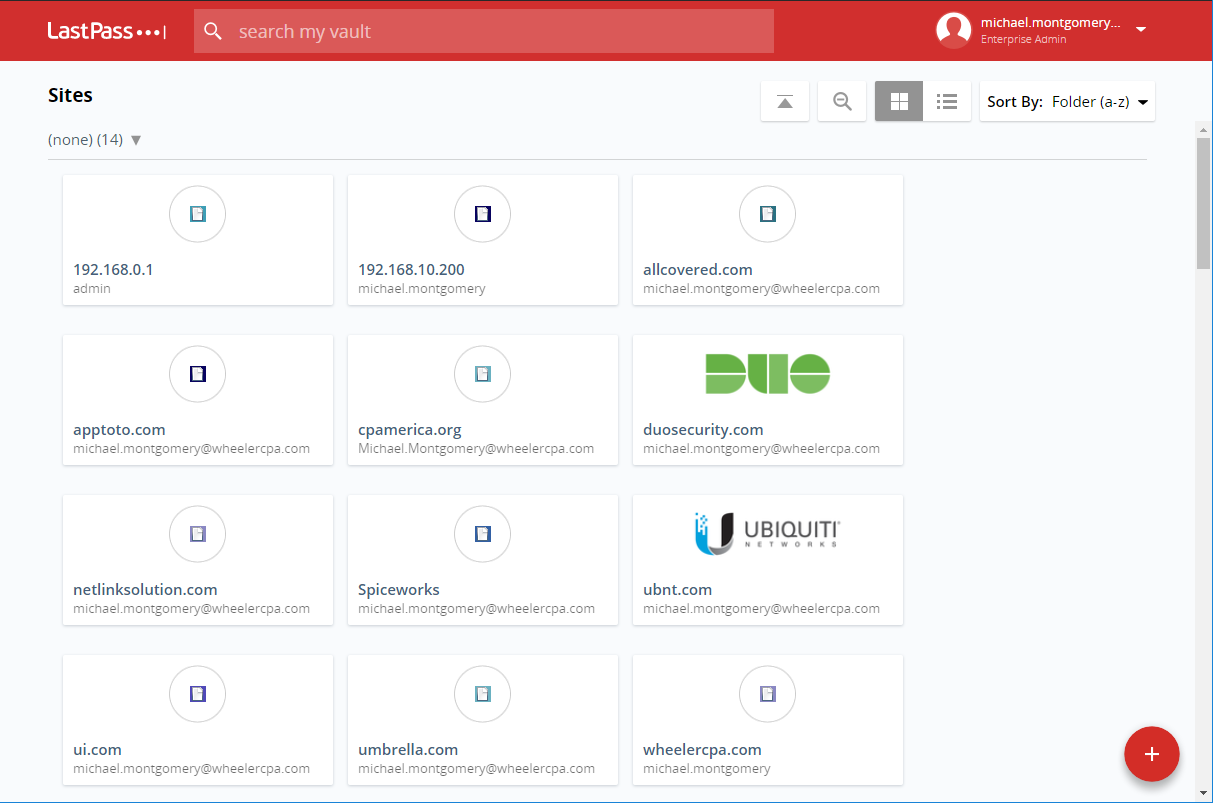Select the netlinksolution.com title

145,590
